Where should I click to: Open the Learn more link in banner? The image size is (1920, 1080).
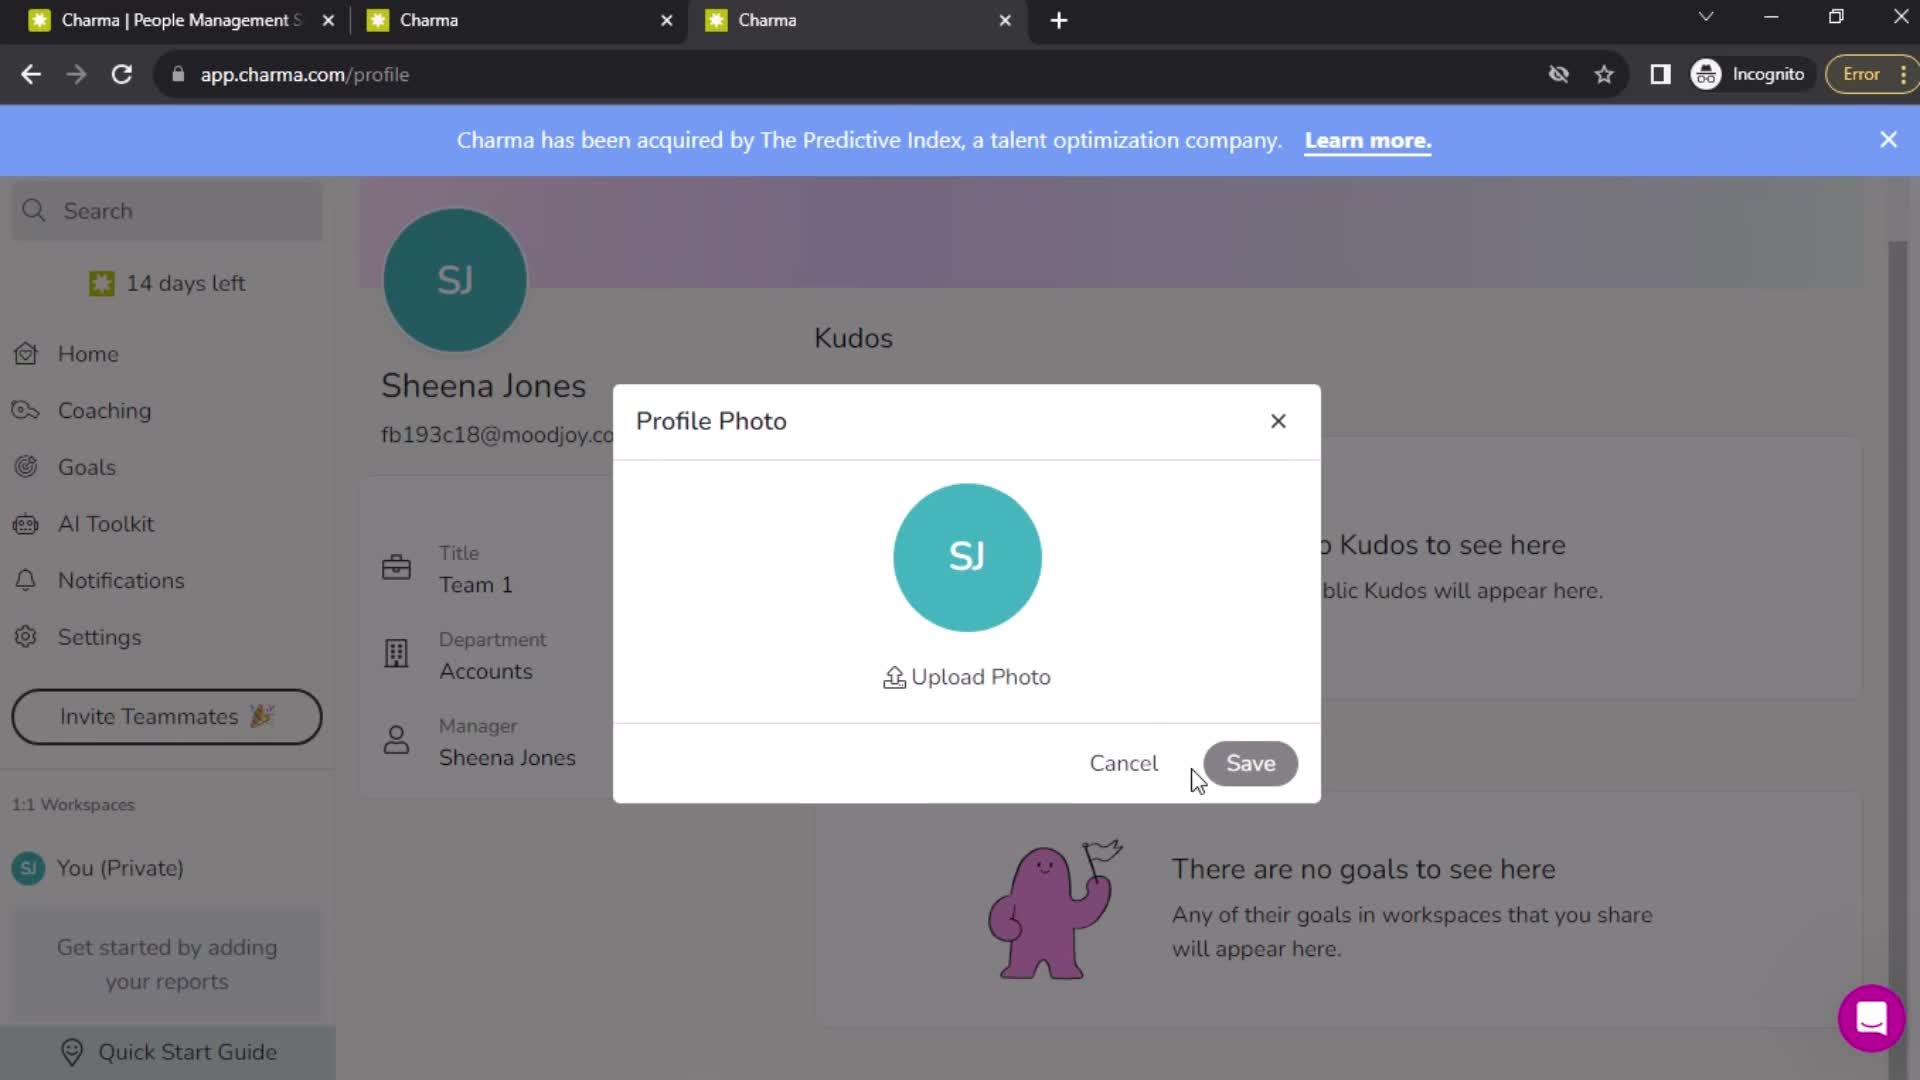[x=1367, y=140]
